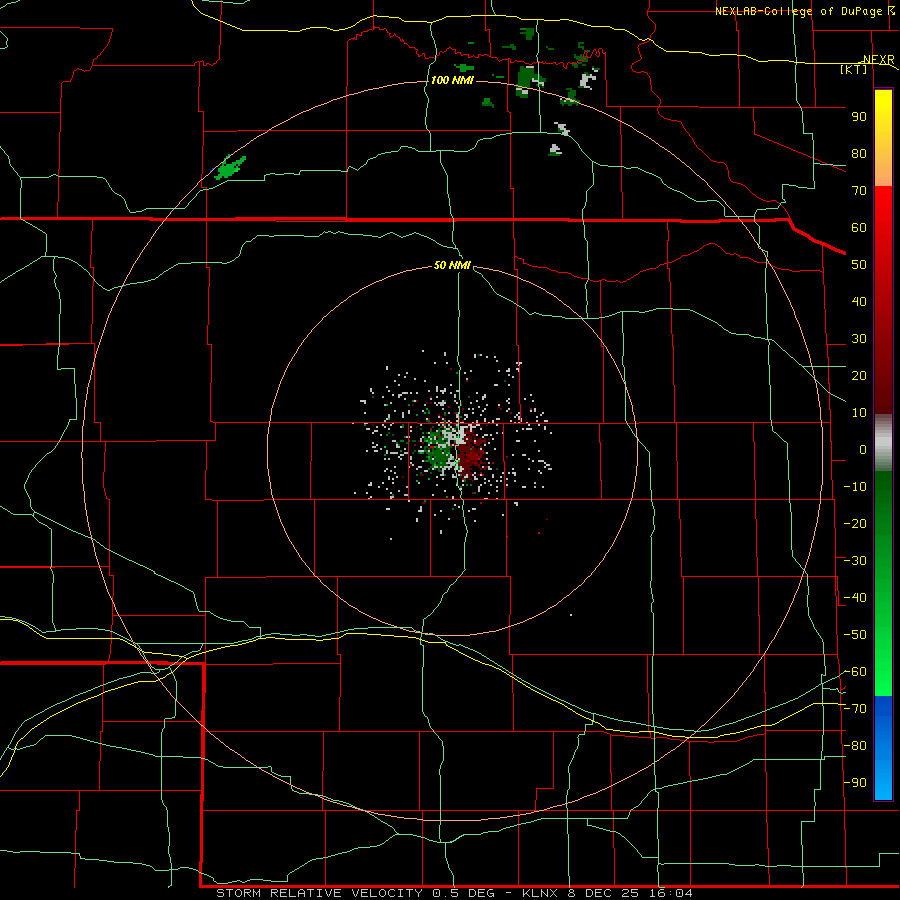
Task: Click the -90 value on velocity scale
Action: click(x=855, y=782)
